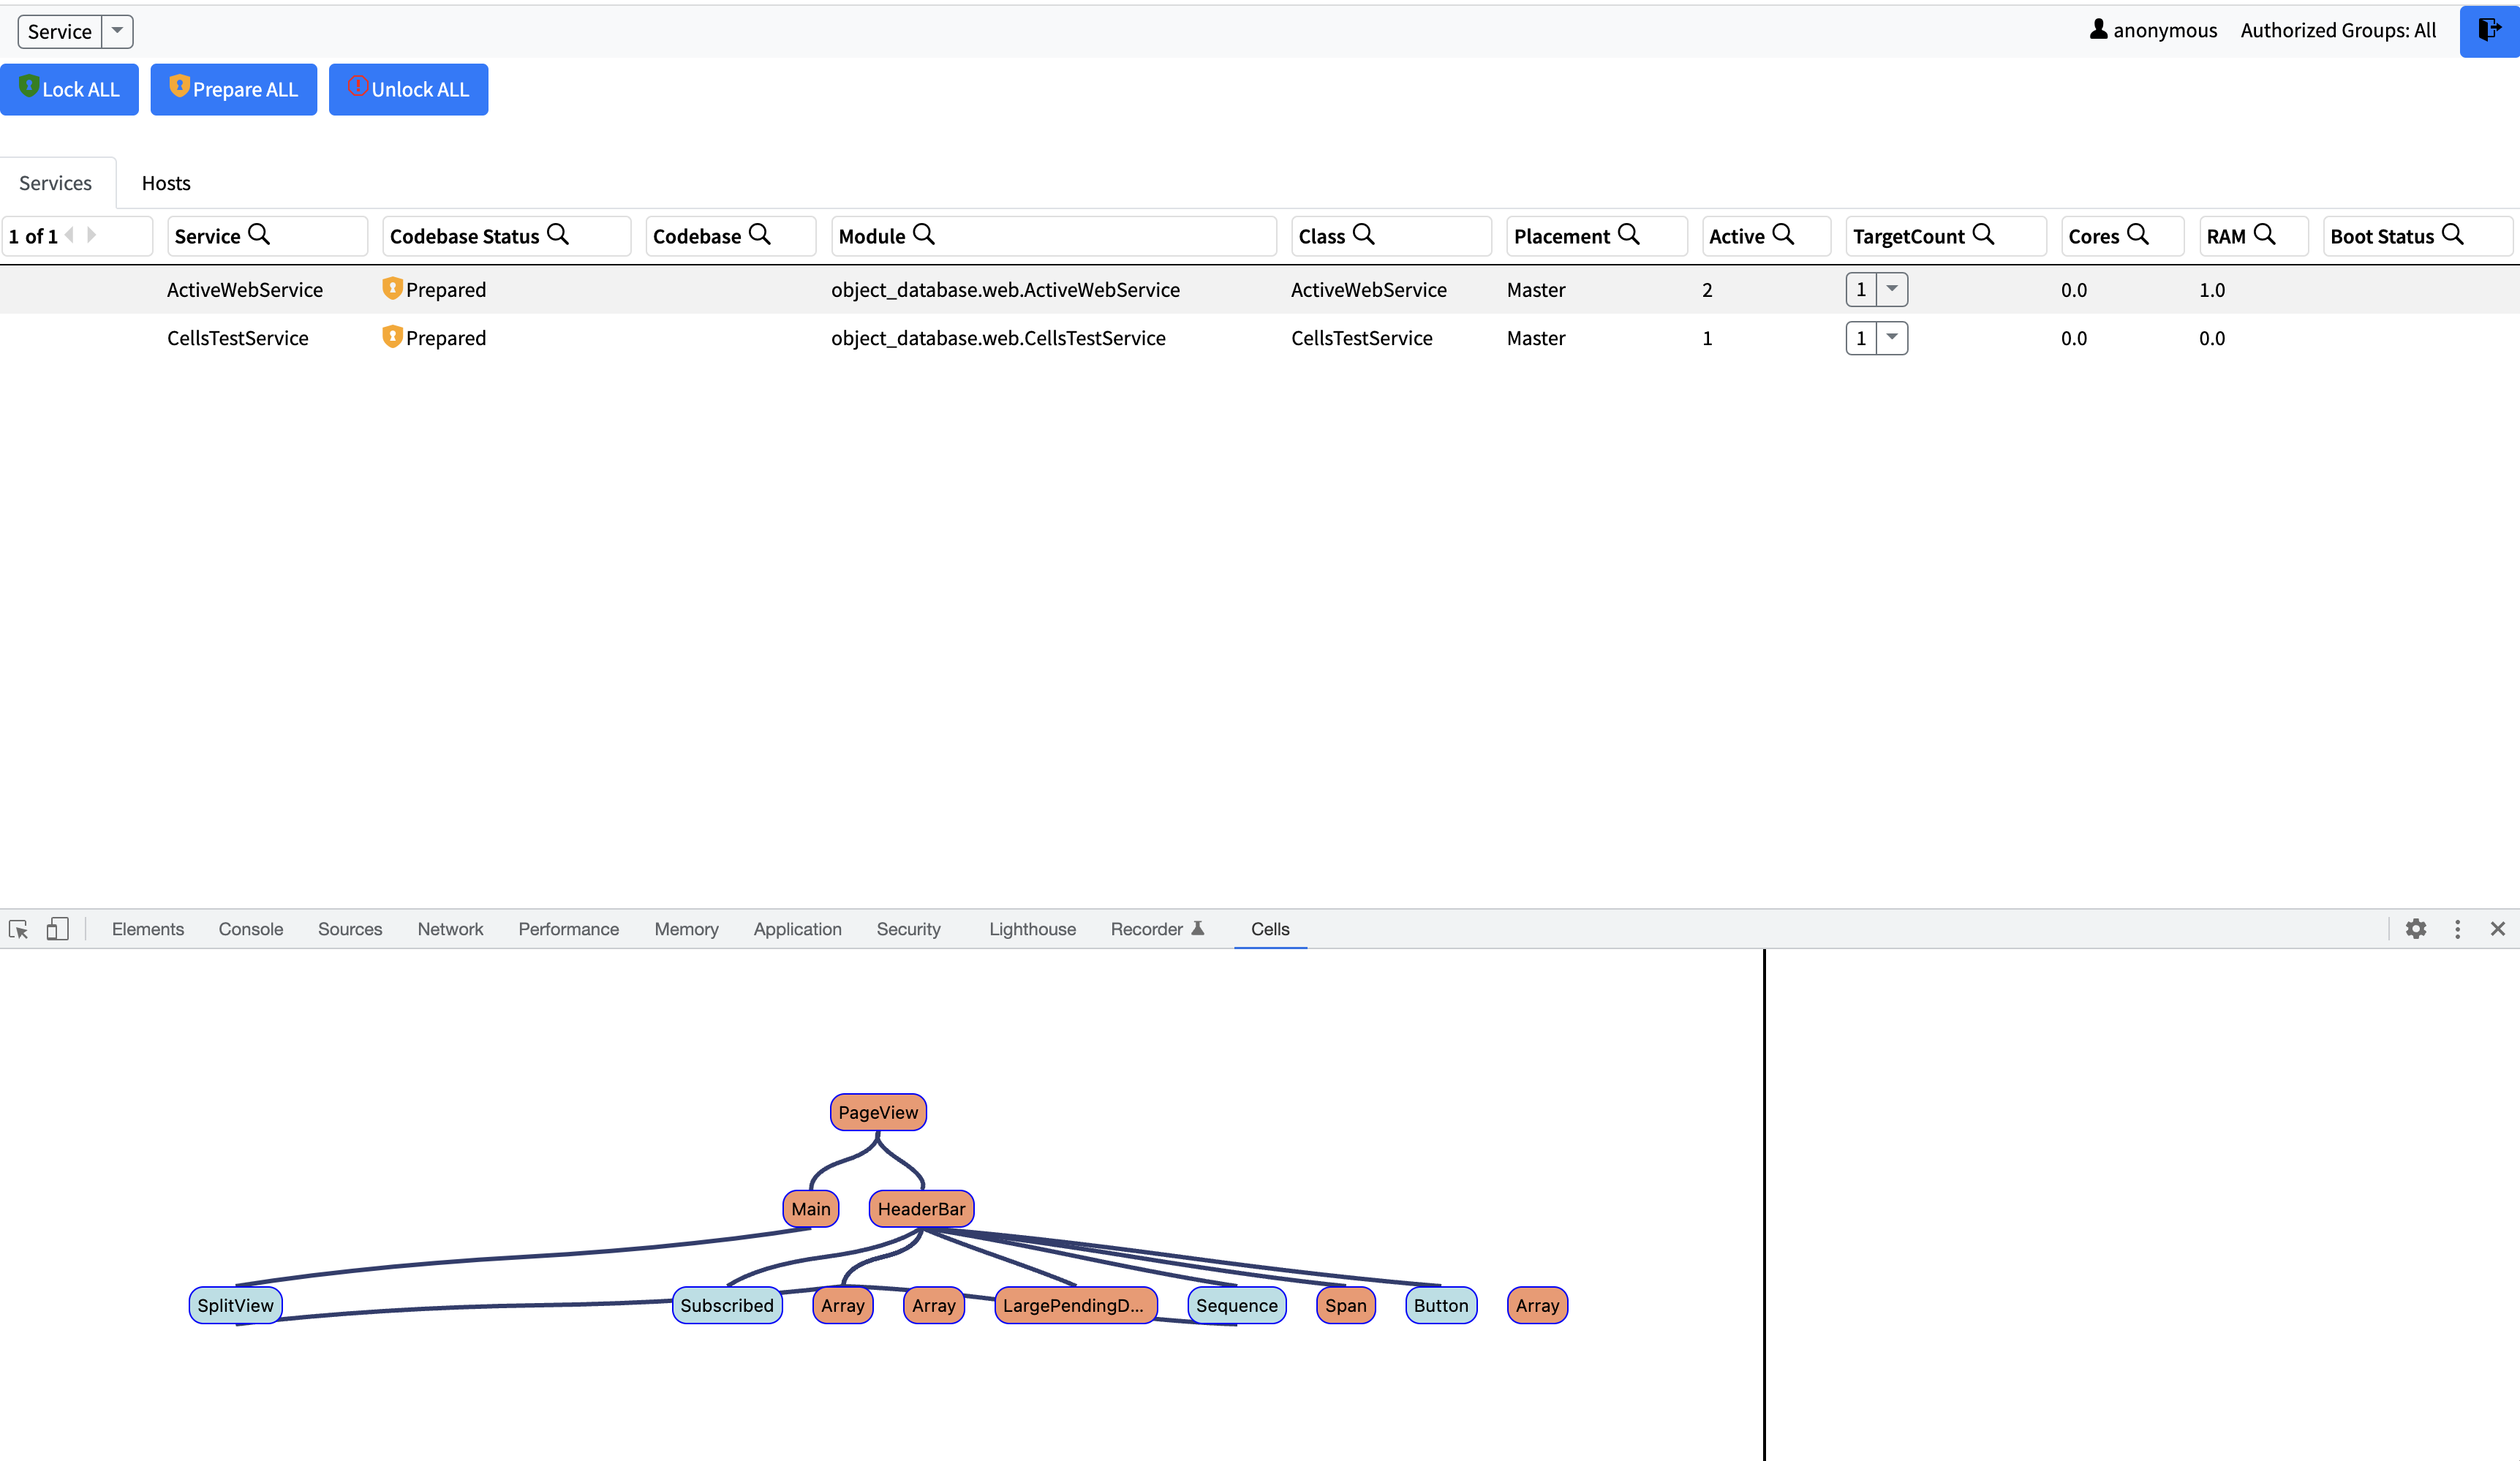The image size is (2520, 1461).
Task: Switch to the Hosts tab
Action: [x=166, y=183]
